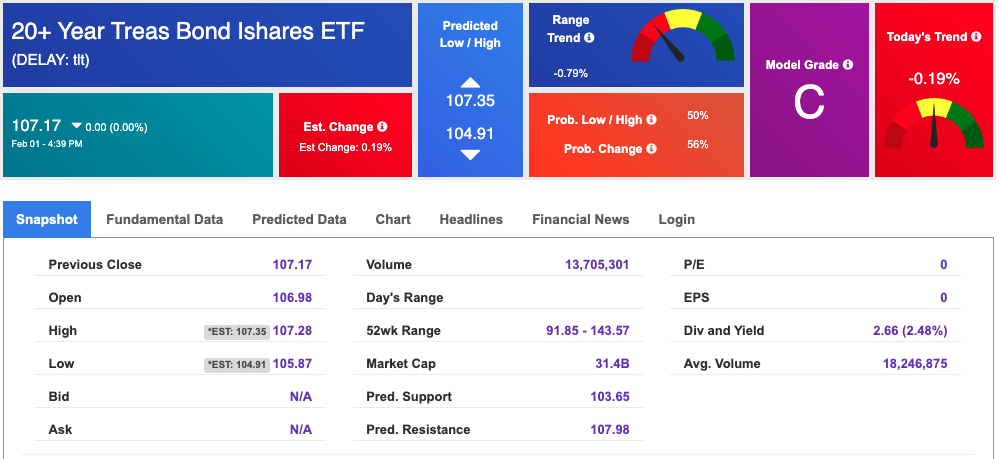View the Headlines tab
This screenshot has width=999, height=459.
coord(471,219)
